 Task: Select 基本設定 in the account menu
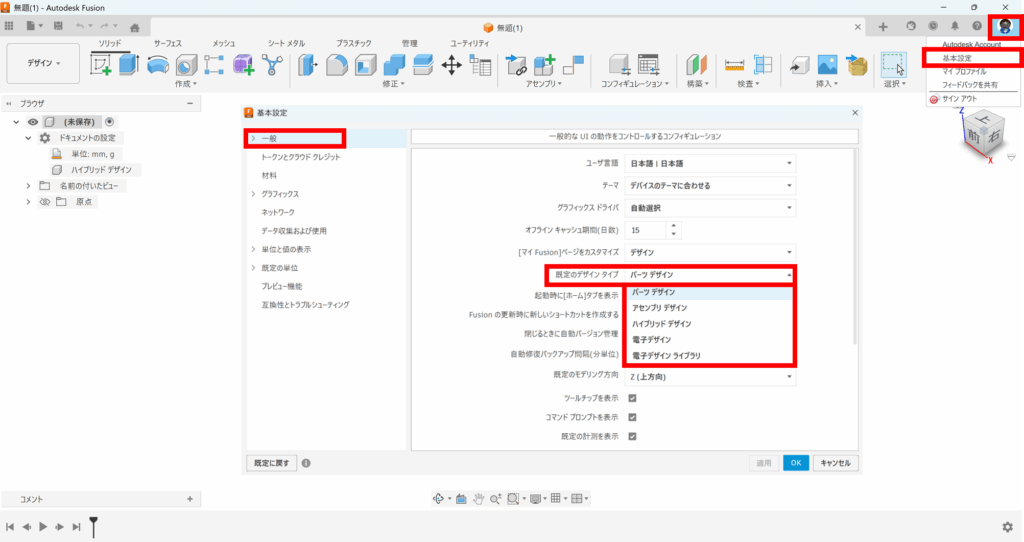pos(957,58)
